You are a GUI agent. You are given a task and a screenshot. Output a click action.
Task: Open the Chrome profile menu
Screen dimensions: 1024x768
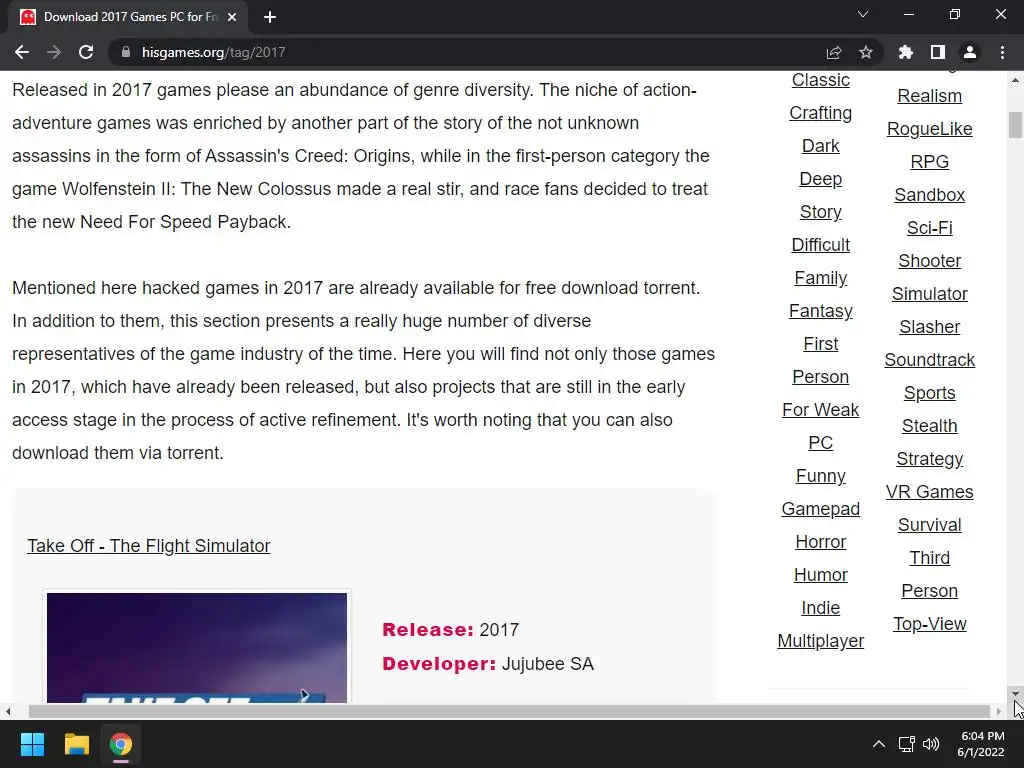[970, 52]
